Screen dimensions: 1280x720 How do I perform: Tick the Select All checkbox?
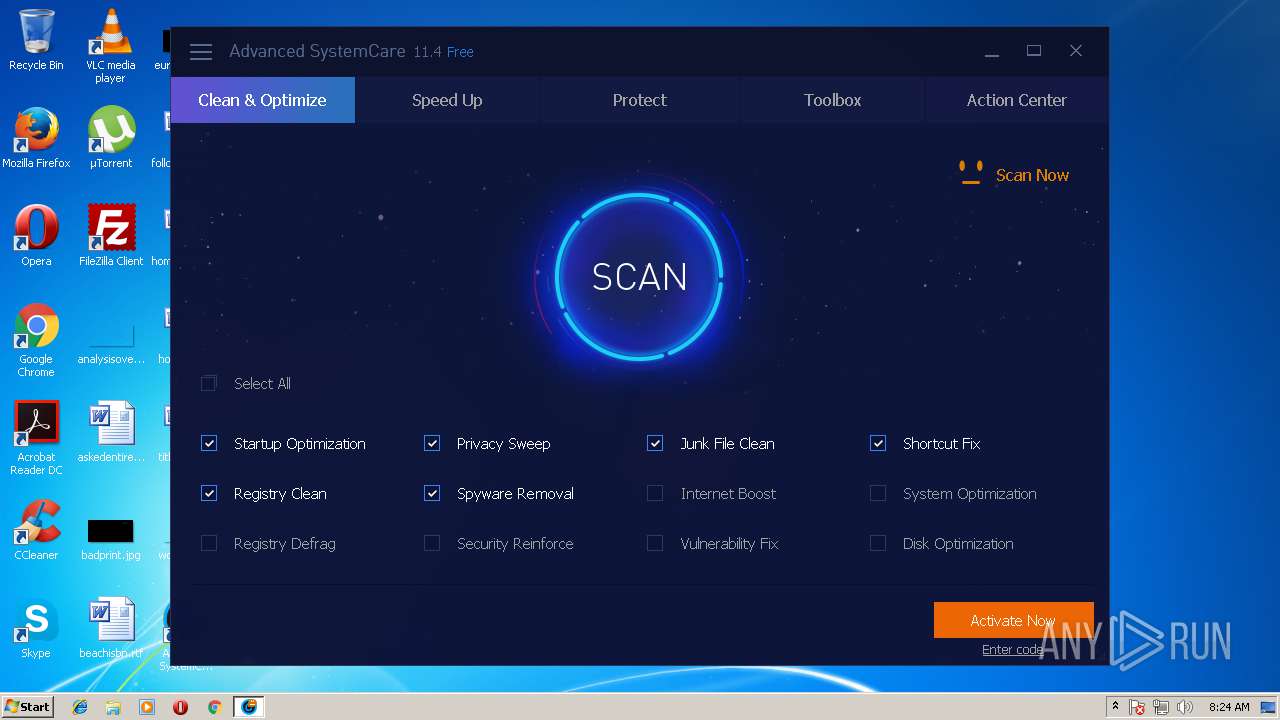tap(209, 383)
